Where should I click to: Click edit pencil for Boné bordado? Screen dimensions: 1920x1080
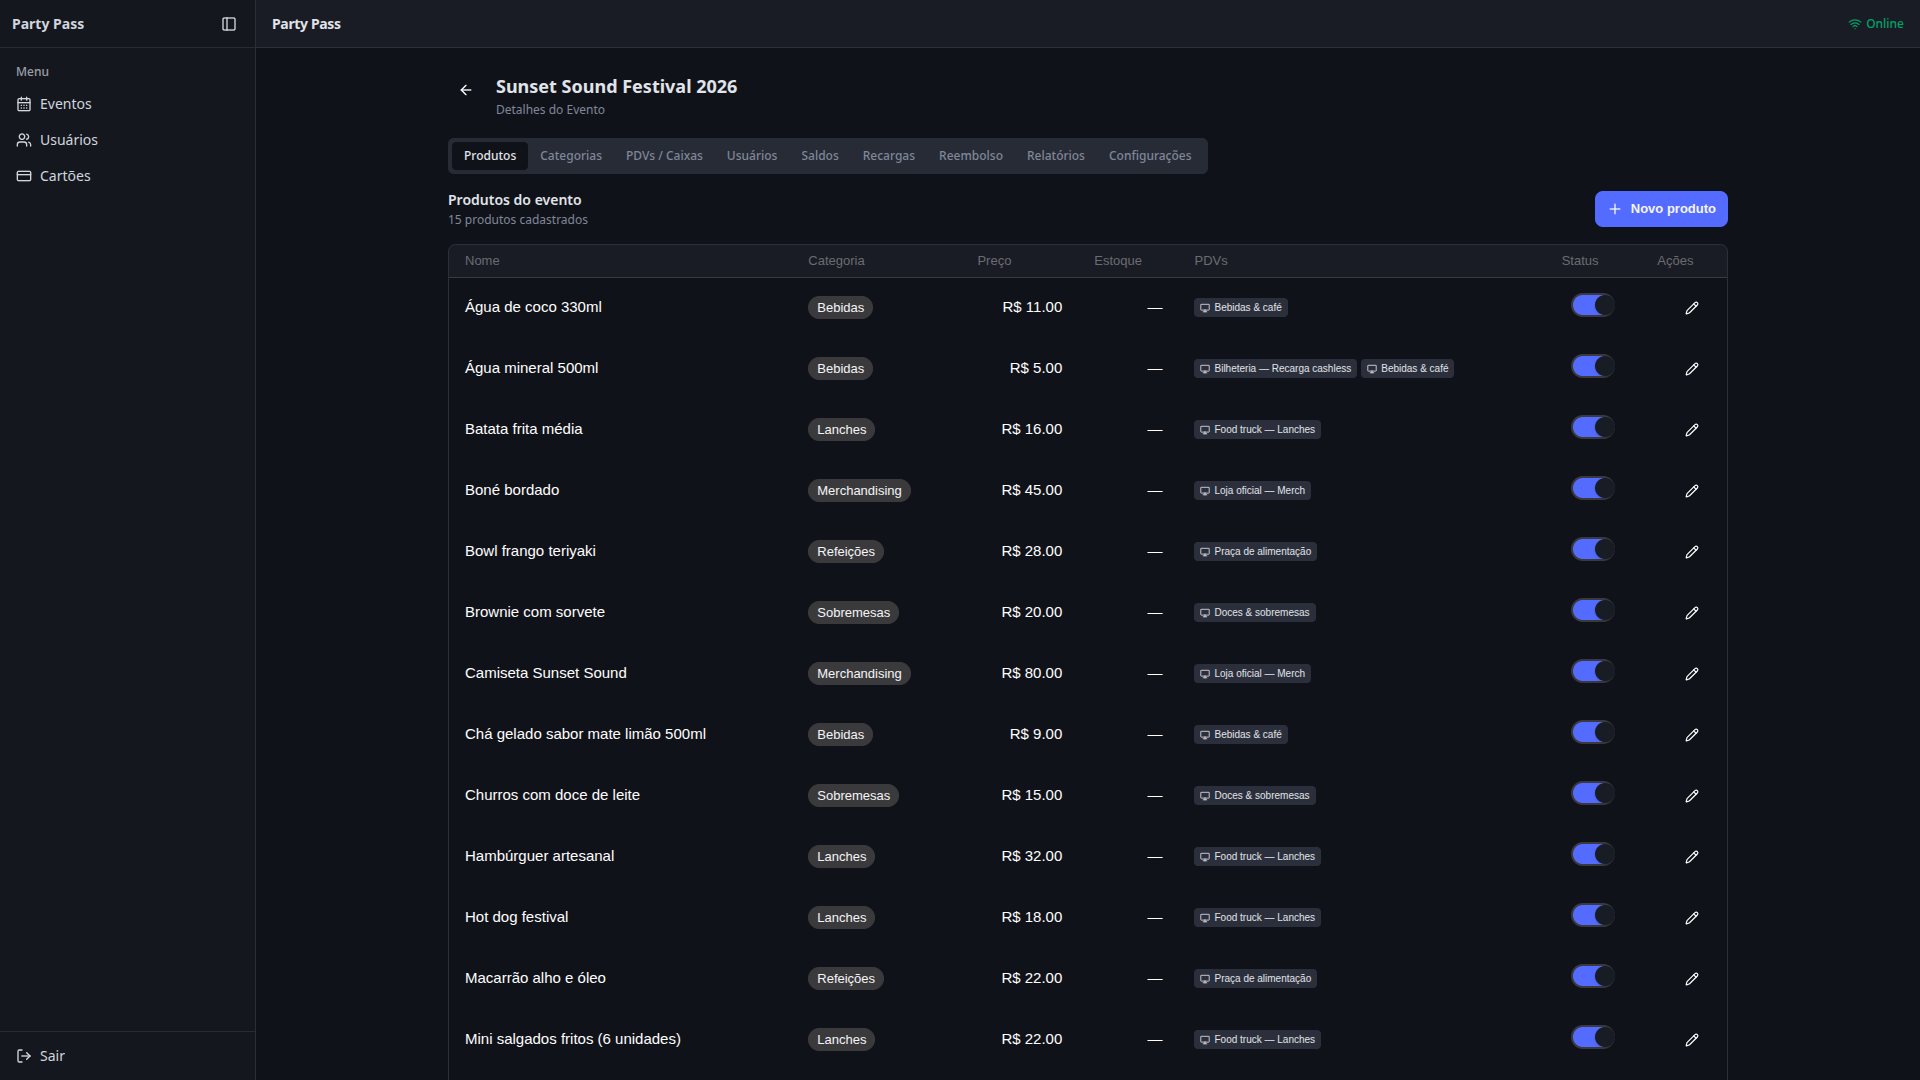tap(1691, 491)
